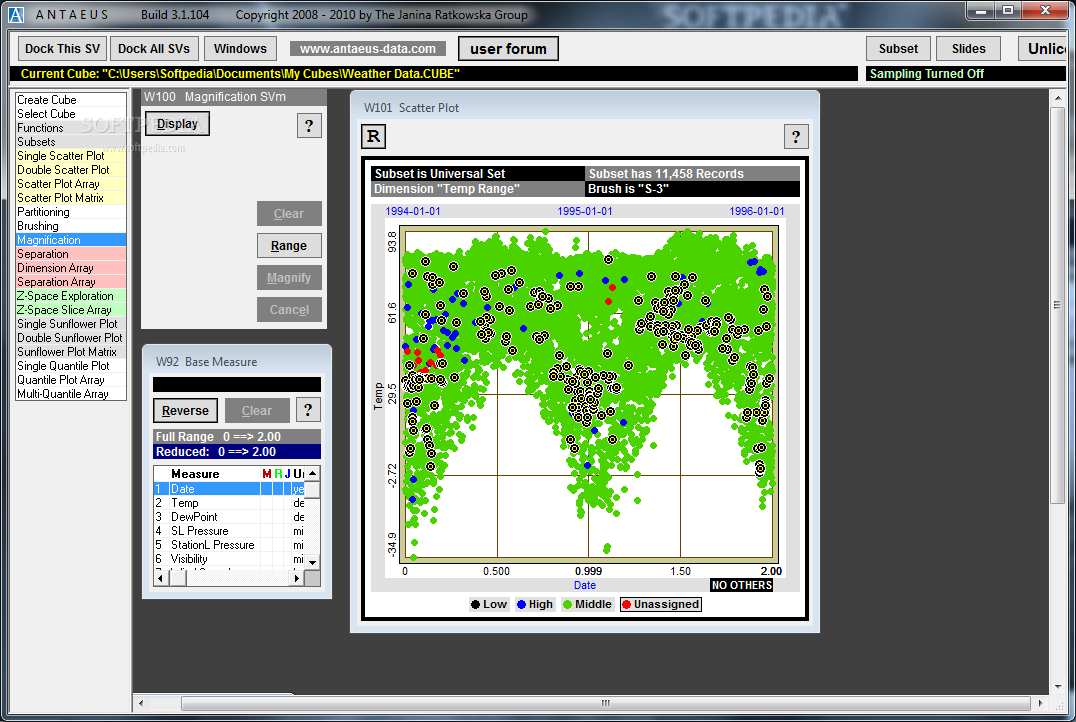The image size is (1076, 722).
Task: Select Date row in Measure list
Action: coord(229,489)
